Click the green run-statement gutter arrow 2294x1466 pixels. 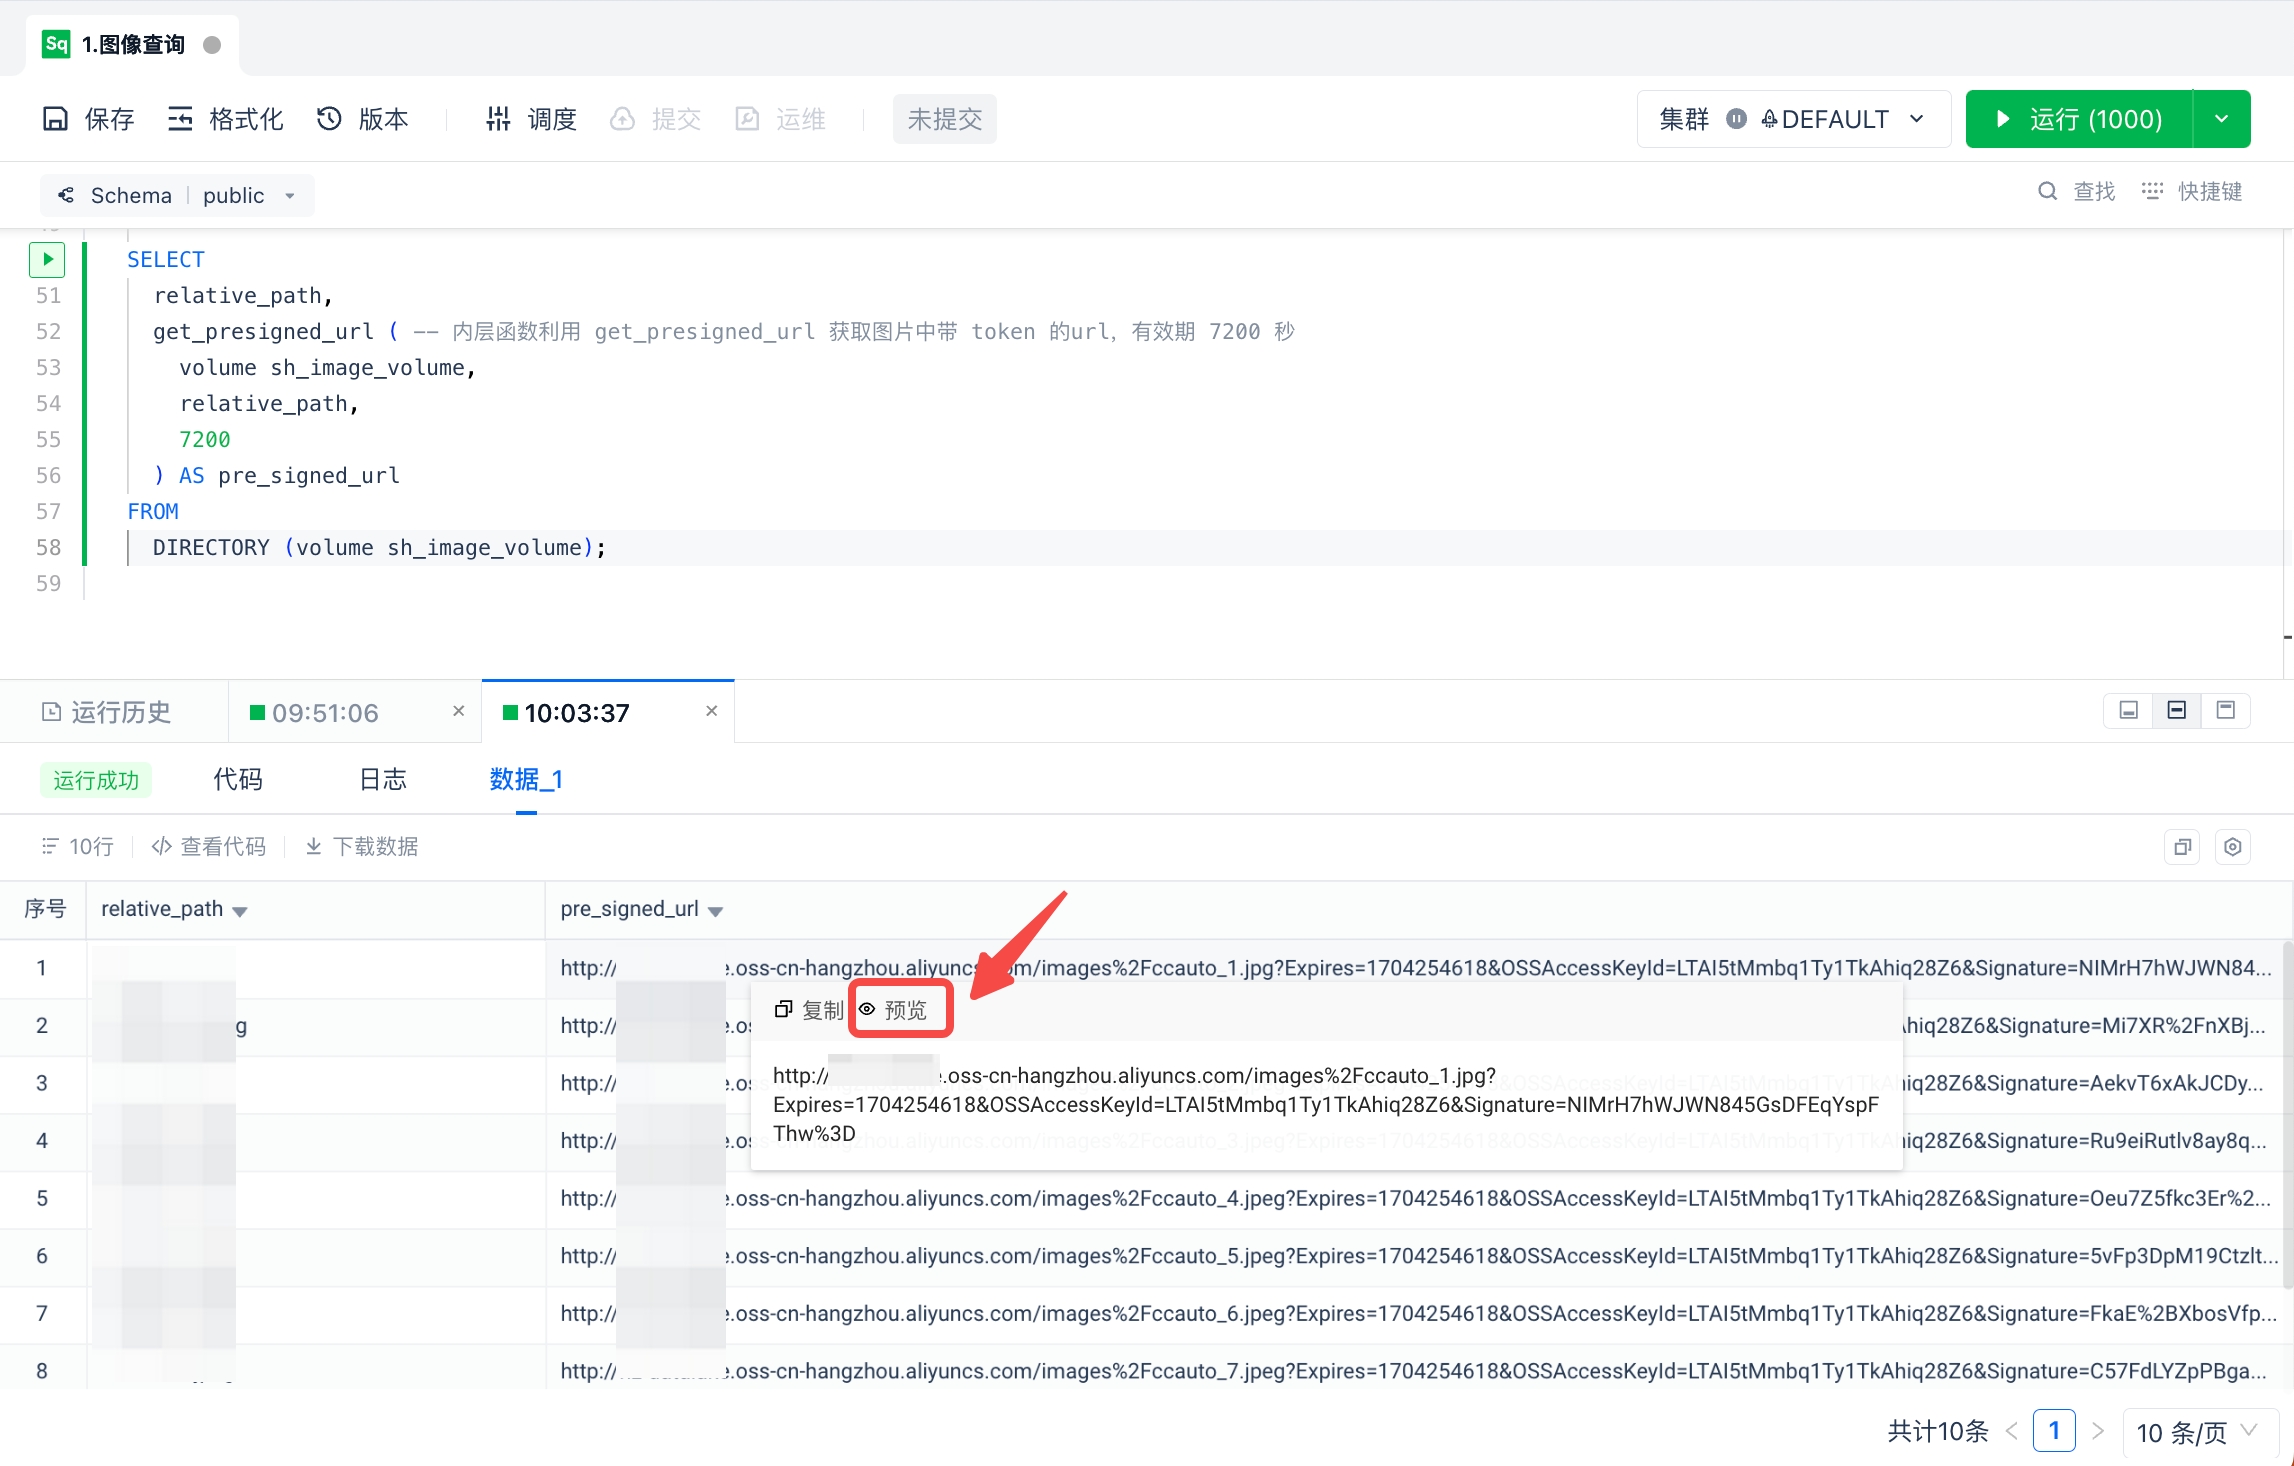[x=47, y=259]
